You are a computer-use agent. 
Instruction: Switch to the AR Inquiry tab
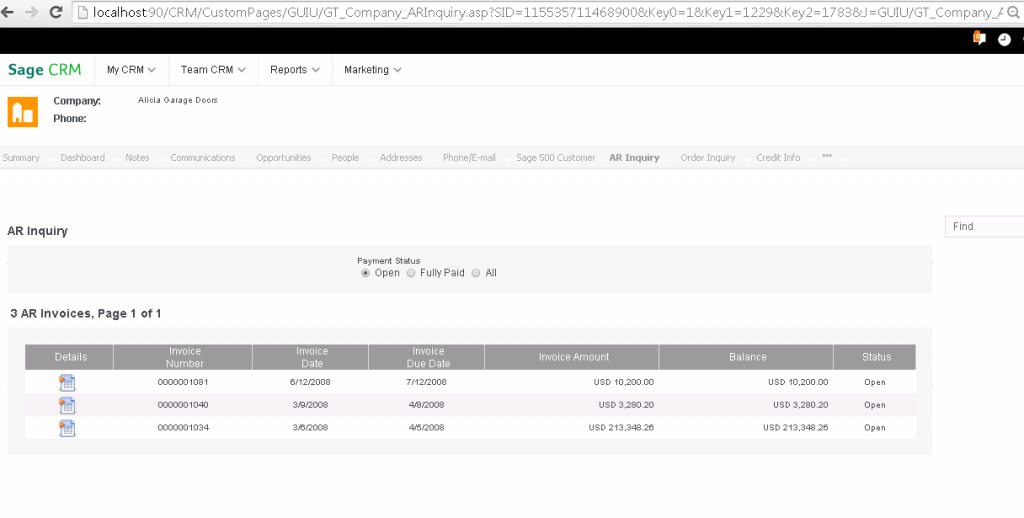(x=634, y=157)
